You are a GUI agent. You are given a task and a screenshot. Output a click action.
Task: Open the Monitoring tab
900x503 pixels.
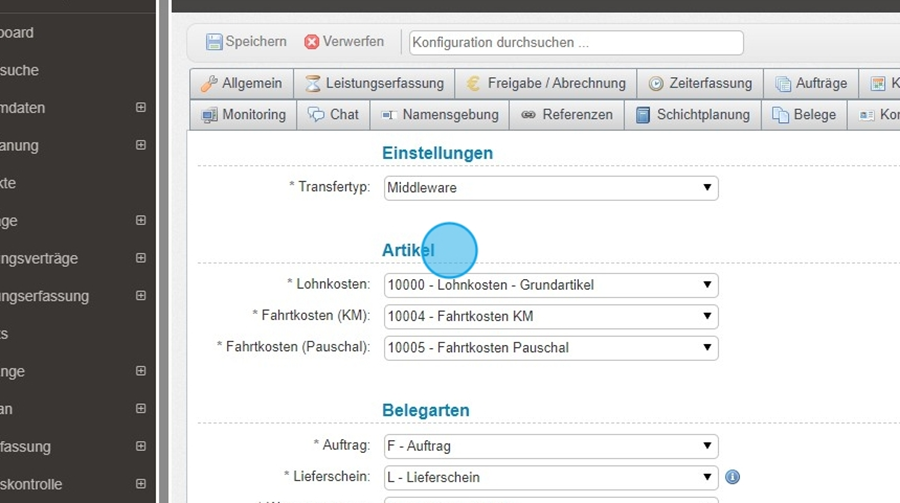tap(243, 115)
